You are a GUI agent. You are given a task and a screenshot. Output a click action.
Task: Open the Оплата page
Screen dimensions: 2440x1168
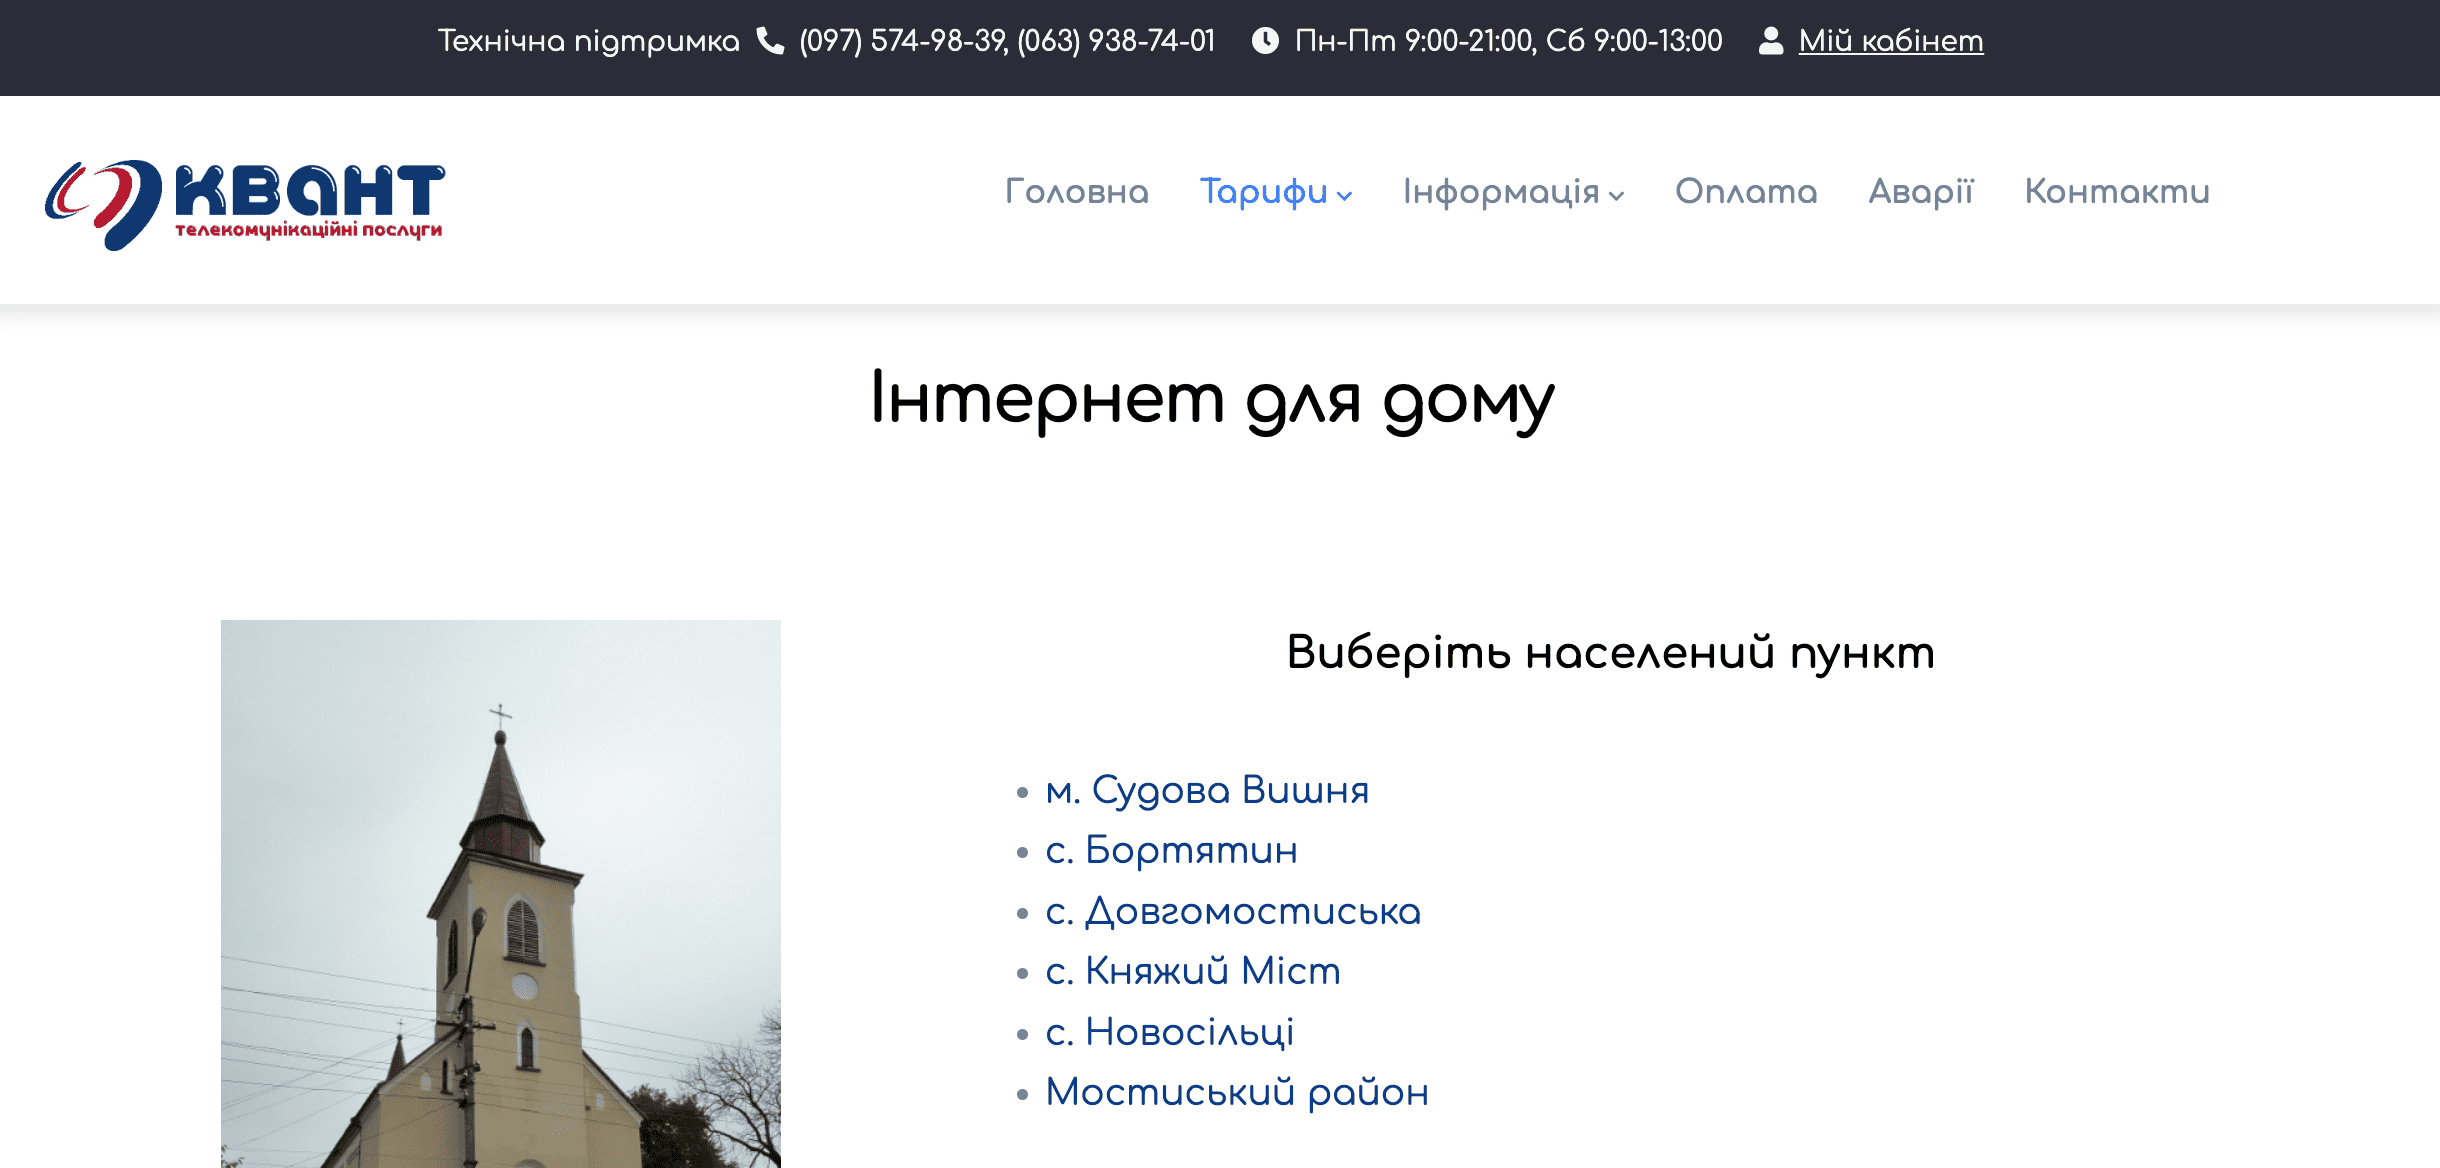click(1746, 192)
